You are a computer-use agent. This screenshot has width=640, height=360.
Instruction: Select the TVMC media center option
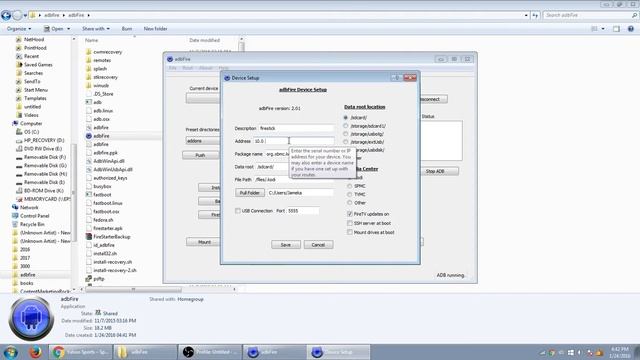click(x=349, y=194)
